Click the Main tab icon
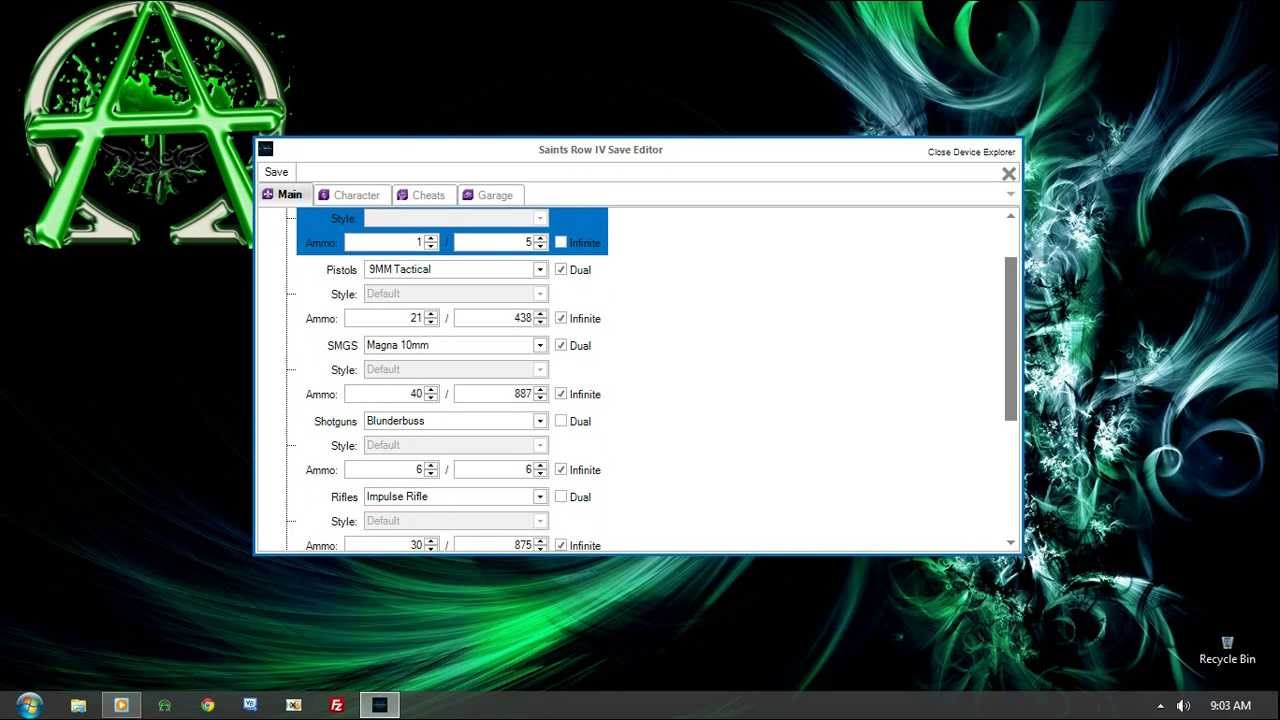 coord(268,194)
